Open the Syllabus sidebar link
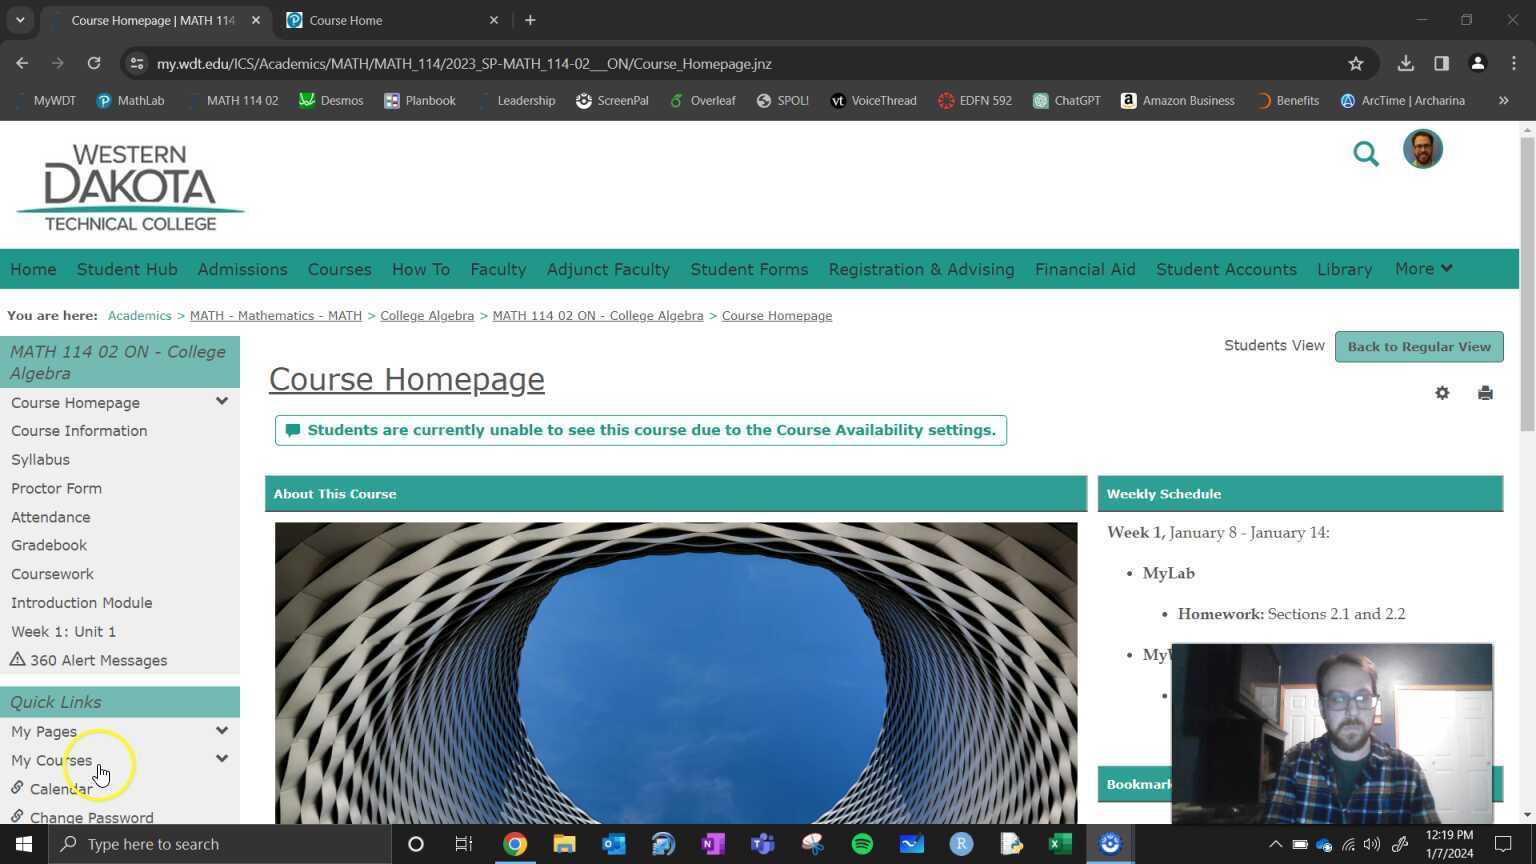The height and width of the screenshot is (864, 1536). [x=40, y=460]
